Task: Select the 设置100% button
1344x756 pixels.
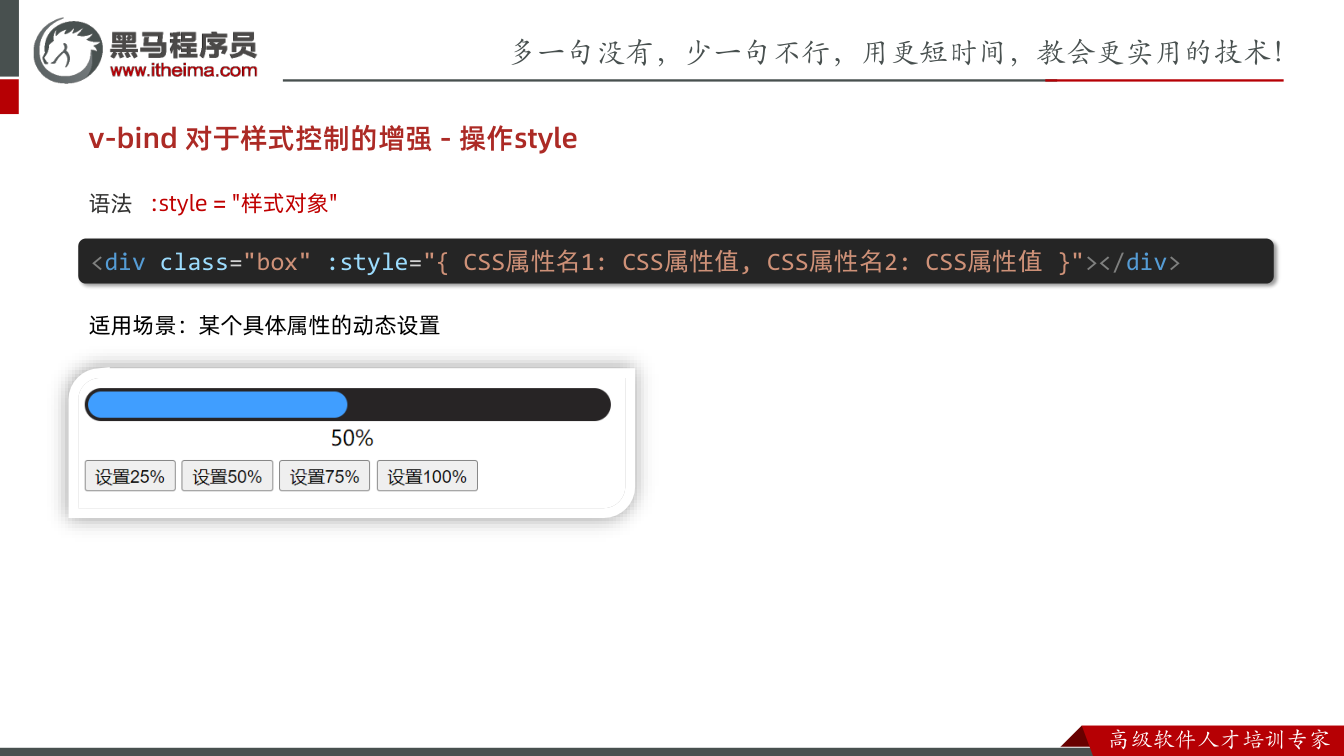Action: pos(427,476)
